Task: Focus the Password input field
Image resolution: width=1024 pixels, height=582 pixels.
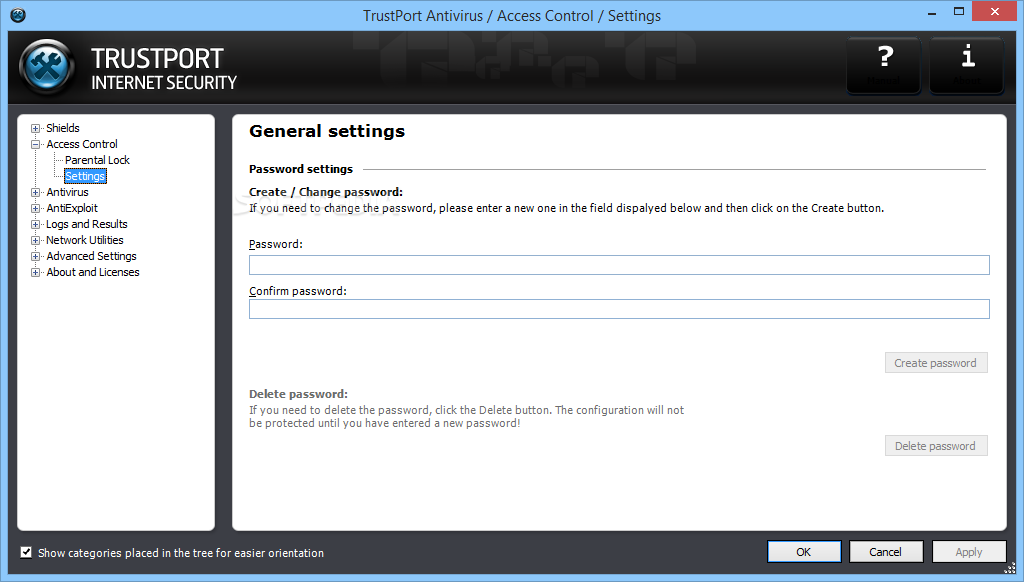Action: pos(619,265)
